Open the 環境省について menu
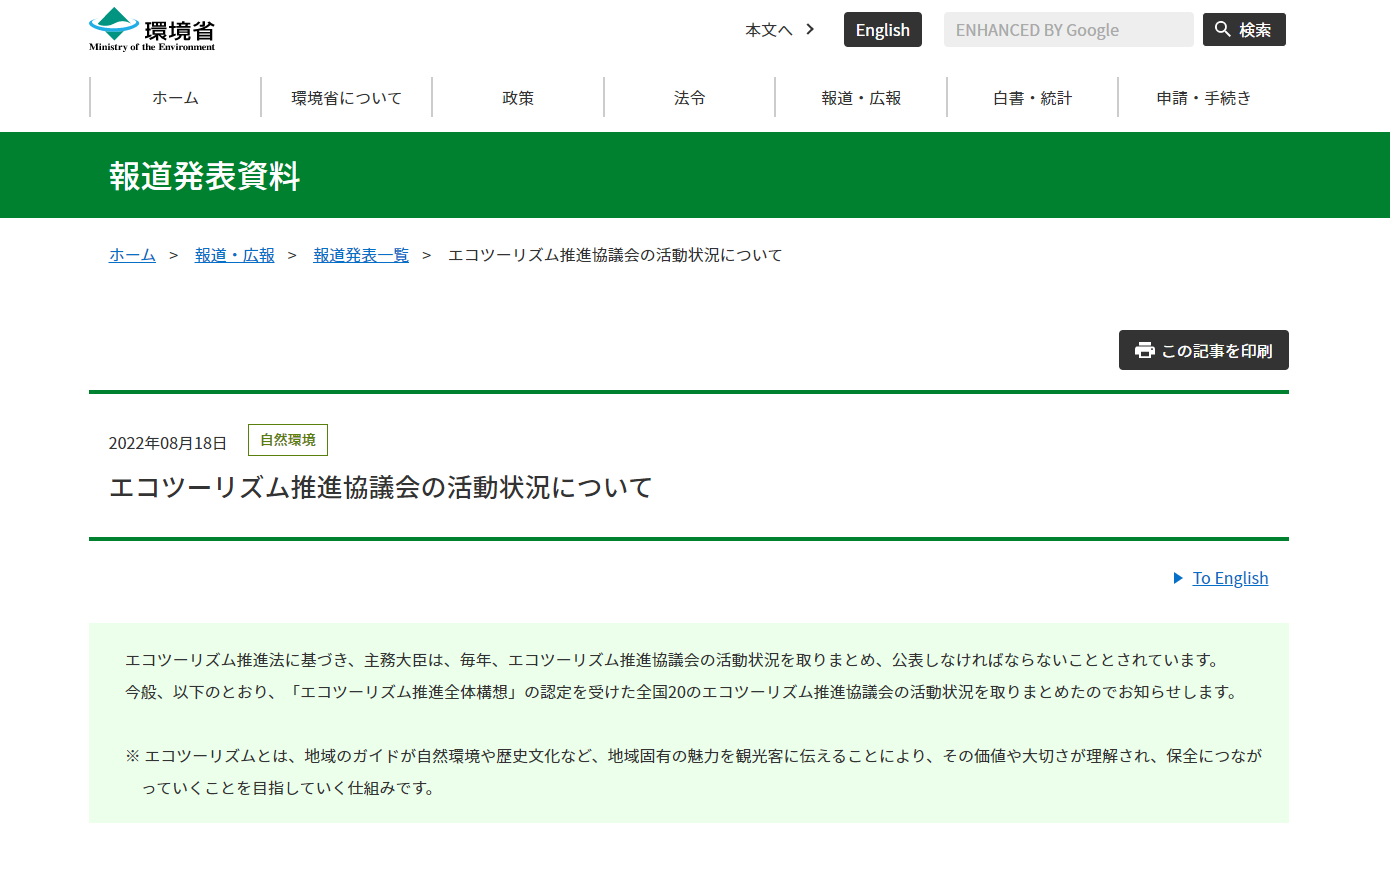The width and height of the screenshot is (1390, 891). (x=346, y=98)
